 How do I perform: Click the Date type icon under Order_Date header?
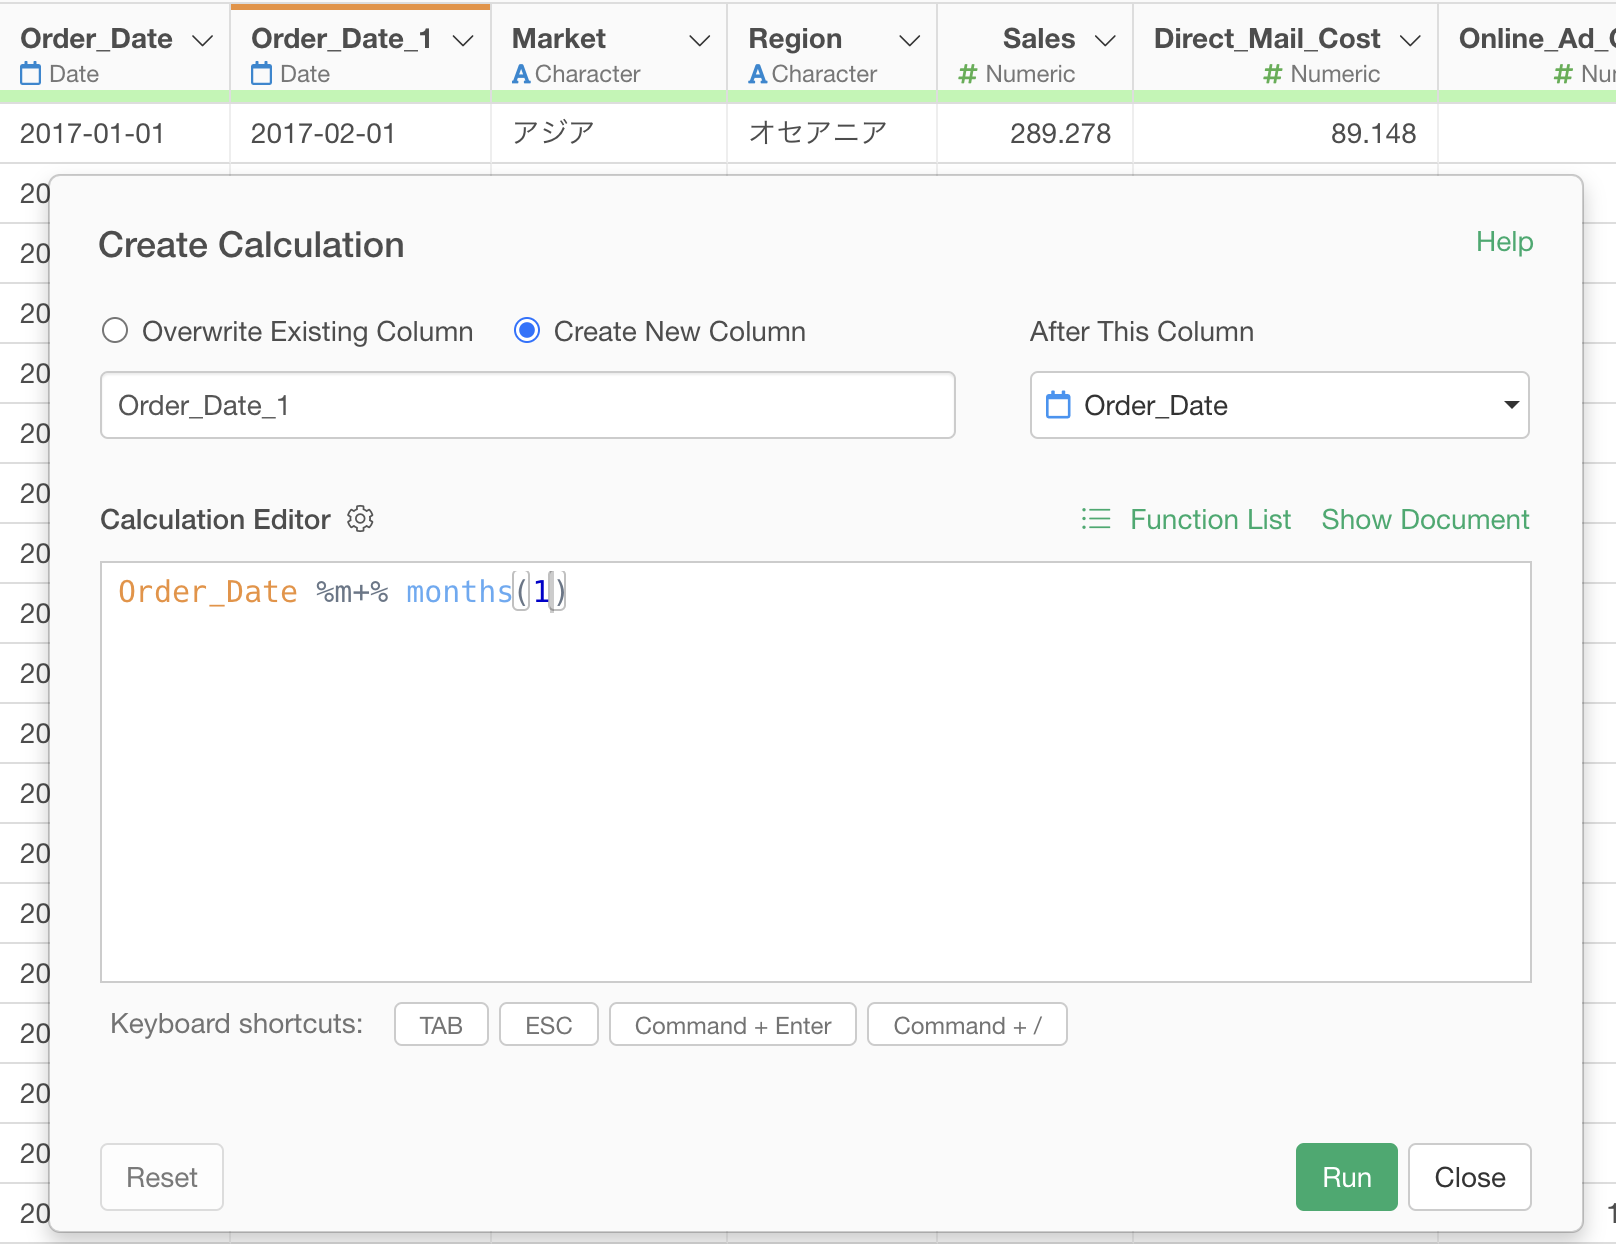click(31, 73)
